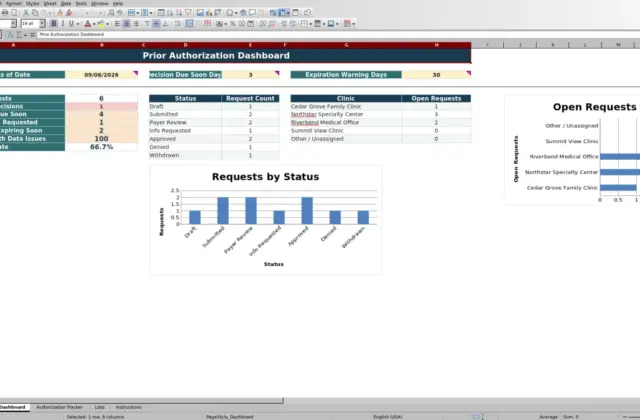Open the Special Character dropdown arrow
This screenshot has height=420, width=640.
[x=236, y=13]
